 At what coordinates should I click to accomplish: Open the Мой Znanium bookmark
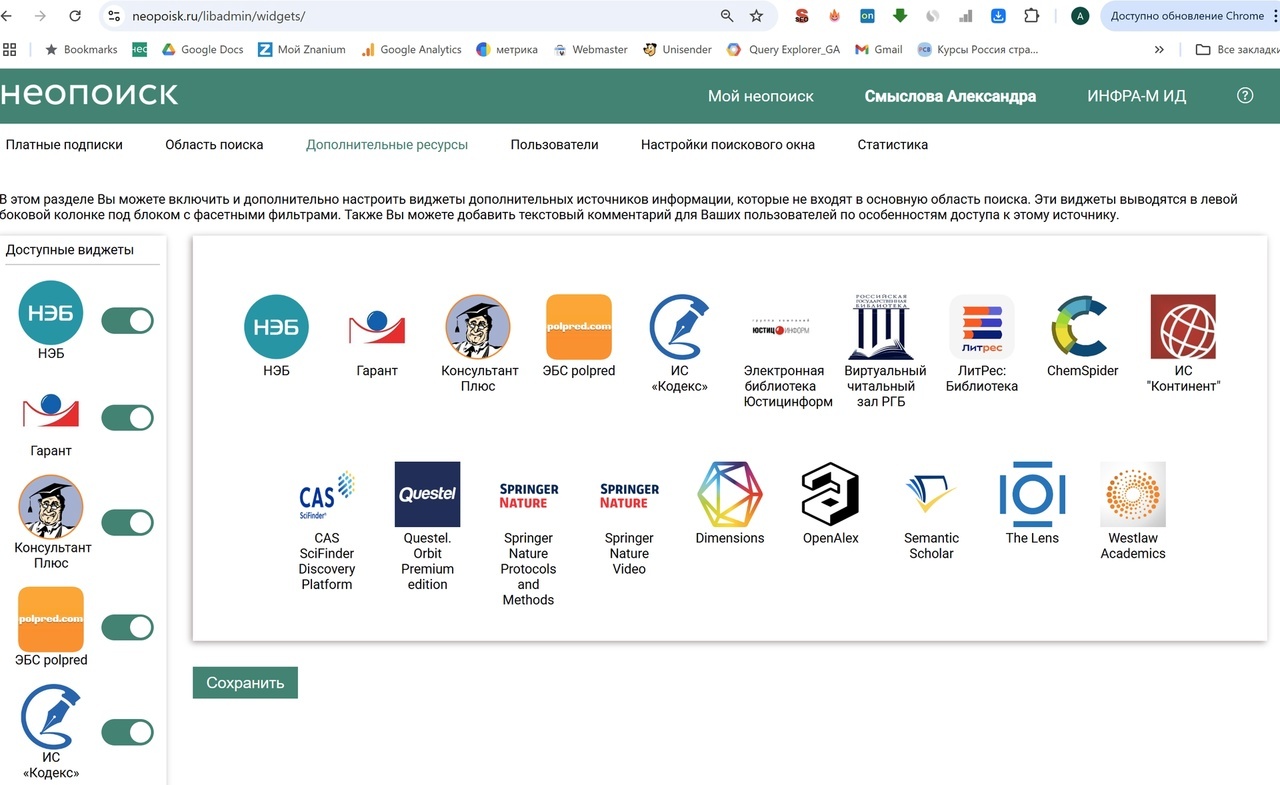click(301, 49)
